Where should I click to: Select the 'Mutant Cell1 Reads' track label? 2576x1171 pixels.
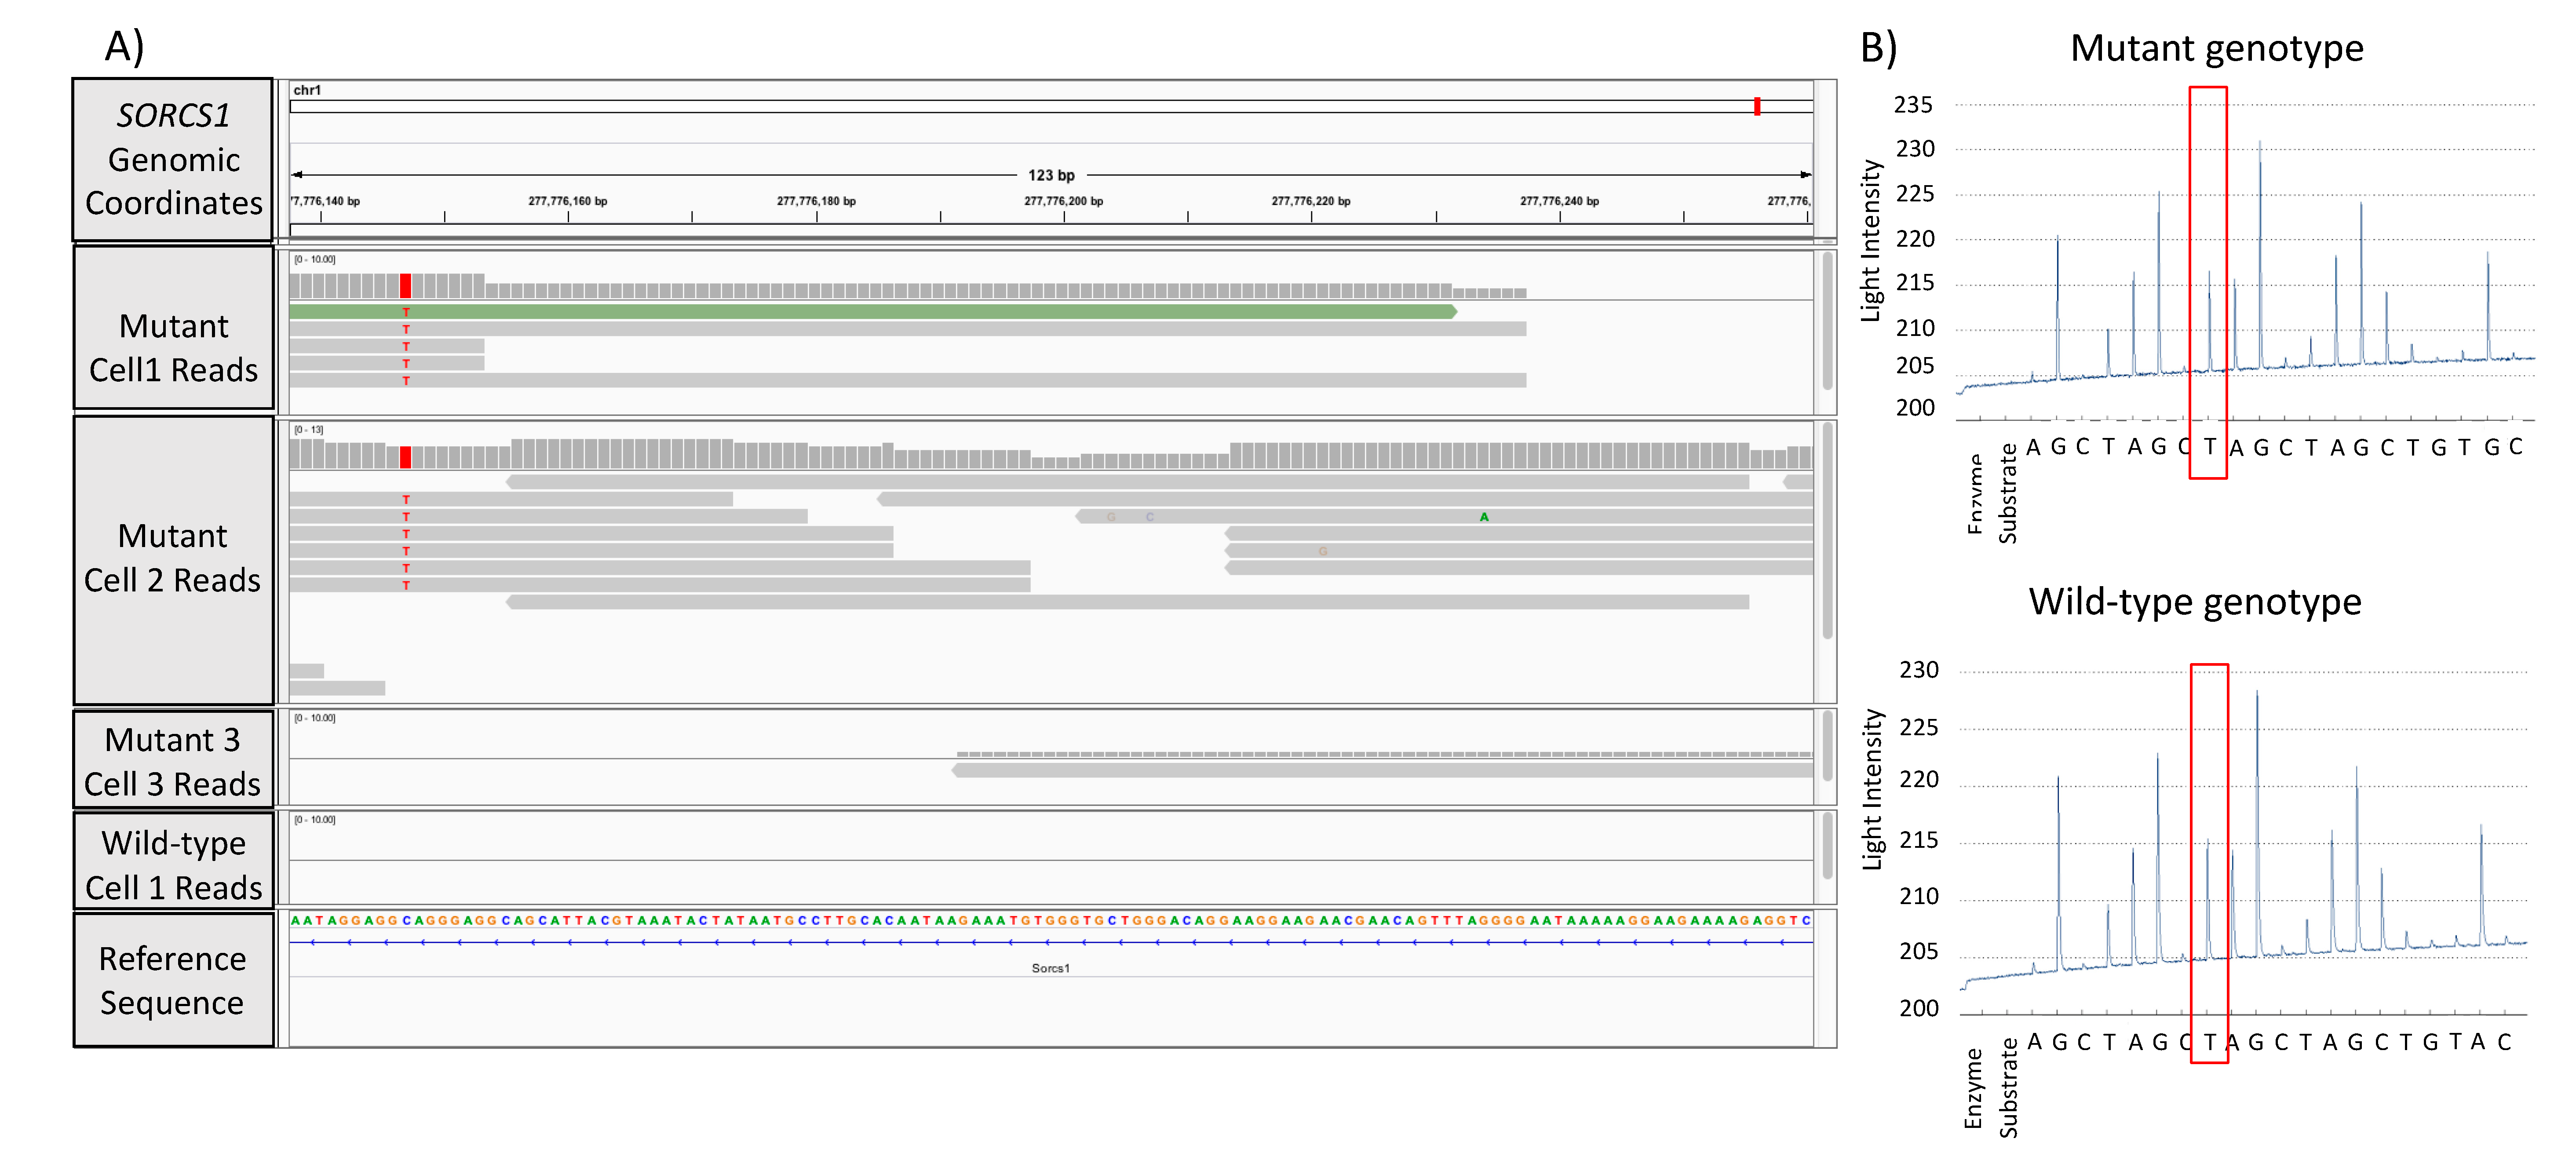(173, 327)
